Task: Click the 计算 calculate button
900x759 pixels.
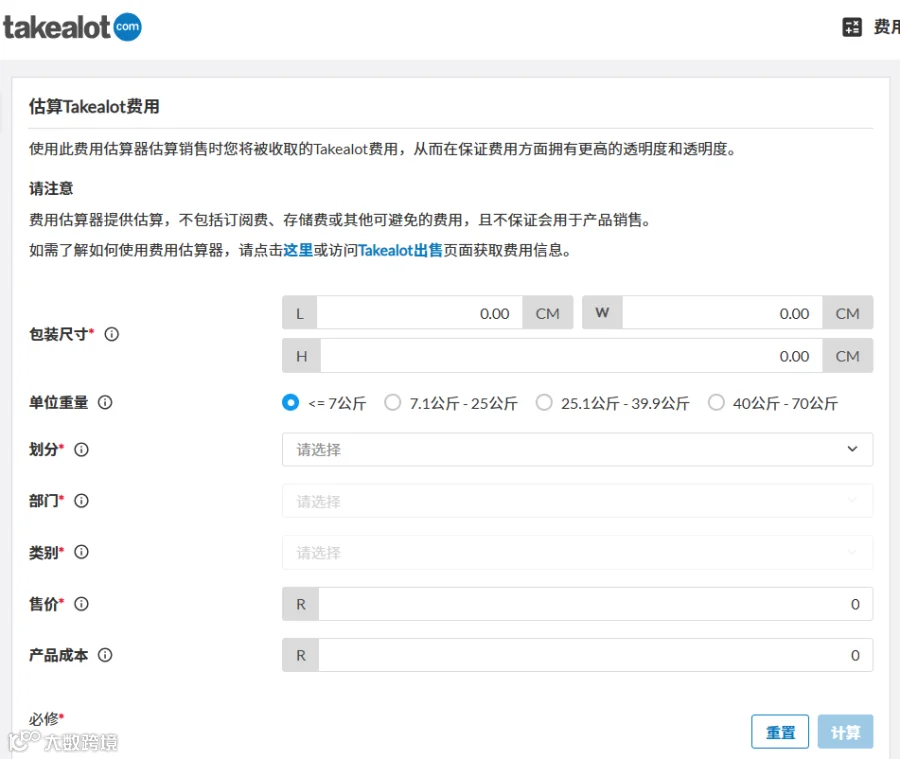Action: 845,731
